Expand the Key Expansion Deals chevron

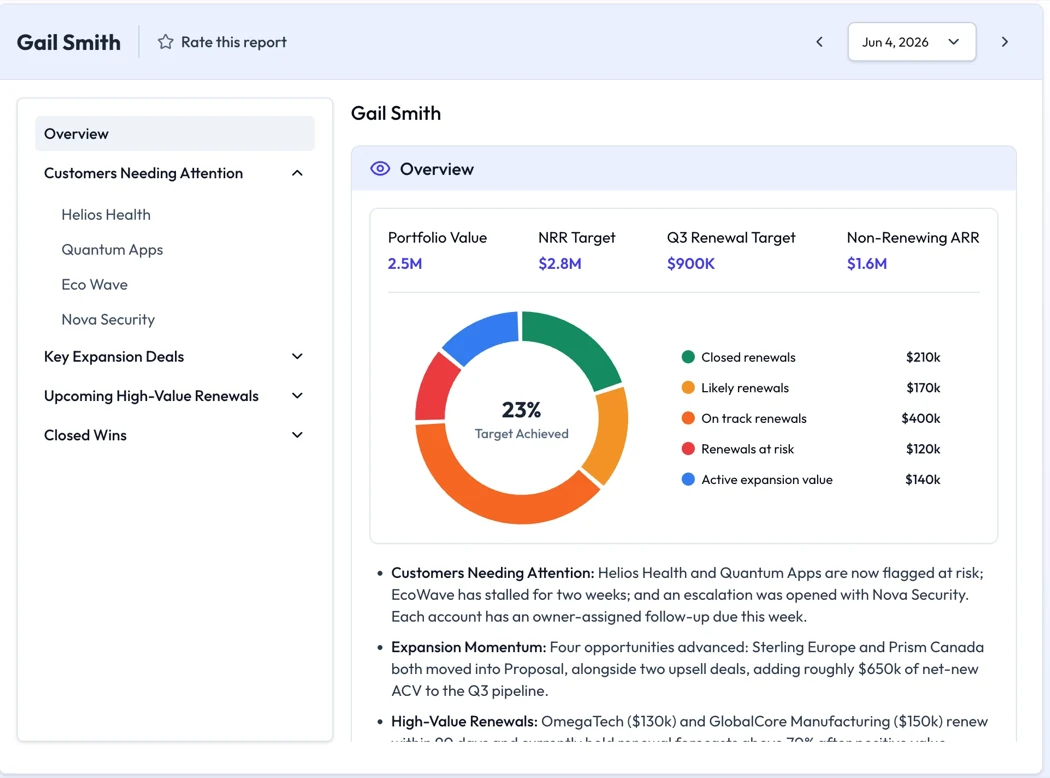point(297,357)
